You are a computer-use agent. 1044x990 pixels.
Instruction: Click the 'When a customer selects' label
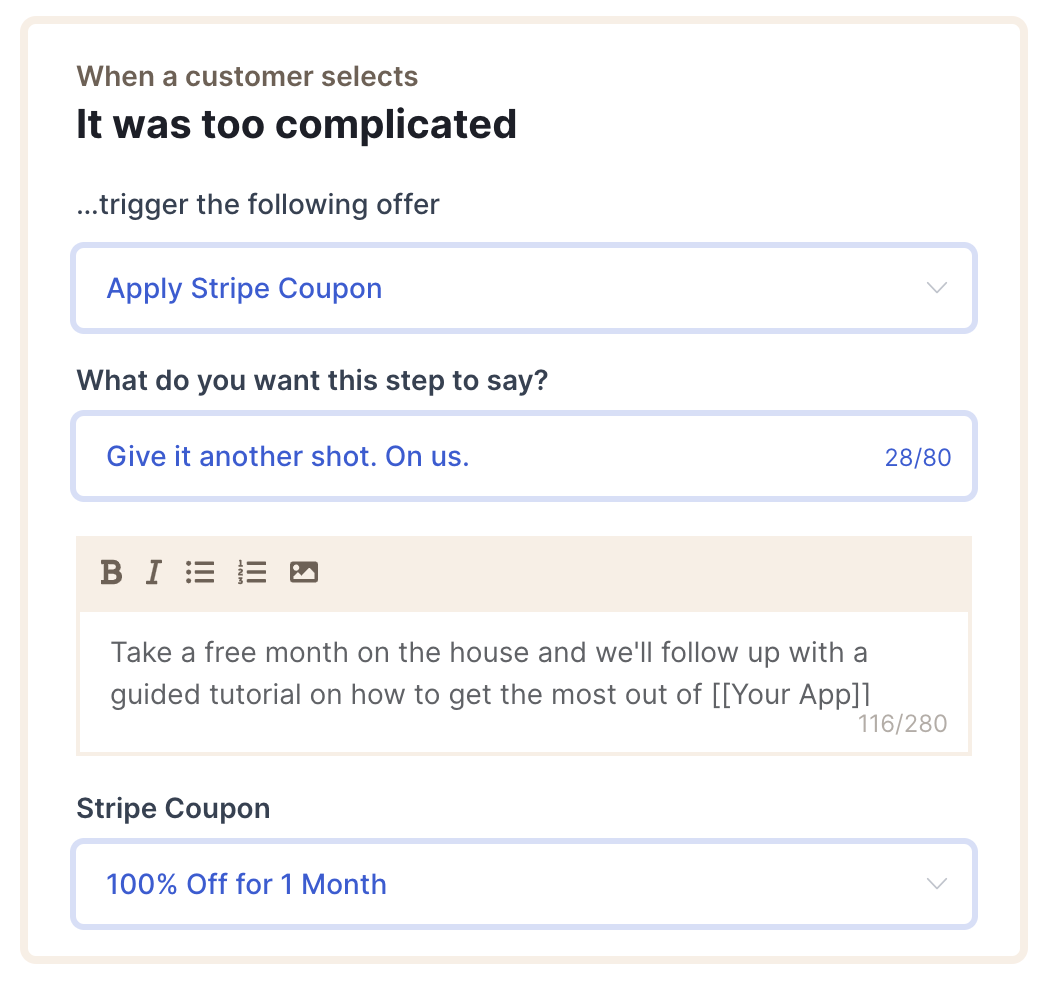tap(247, 77)
